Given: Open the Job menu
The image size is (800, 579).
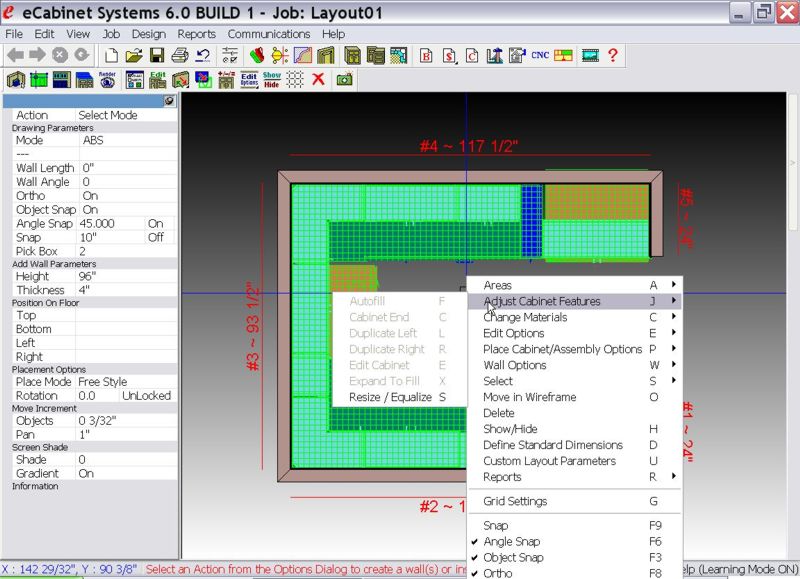Looking at the screenshot, I should pos(111,34).
